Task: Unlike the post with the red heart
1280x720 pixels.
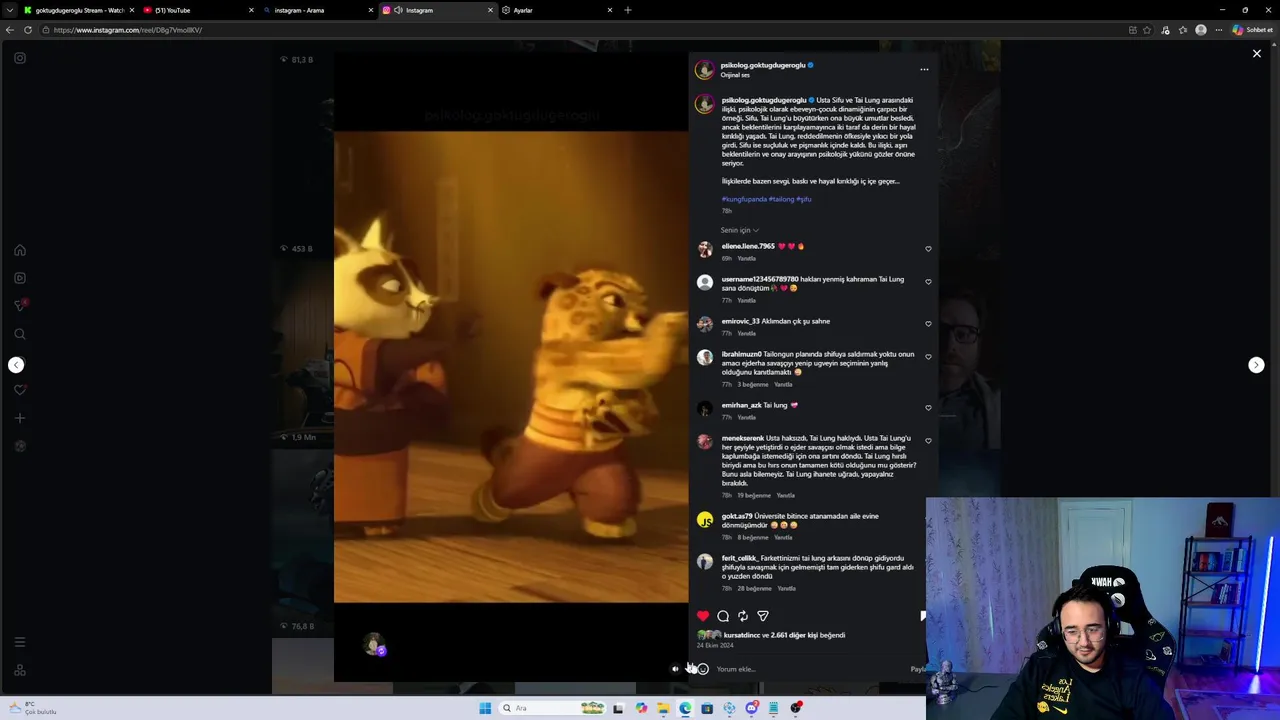Action: tap(703, 616)
